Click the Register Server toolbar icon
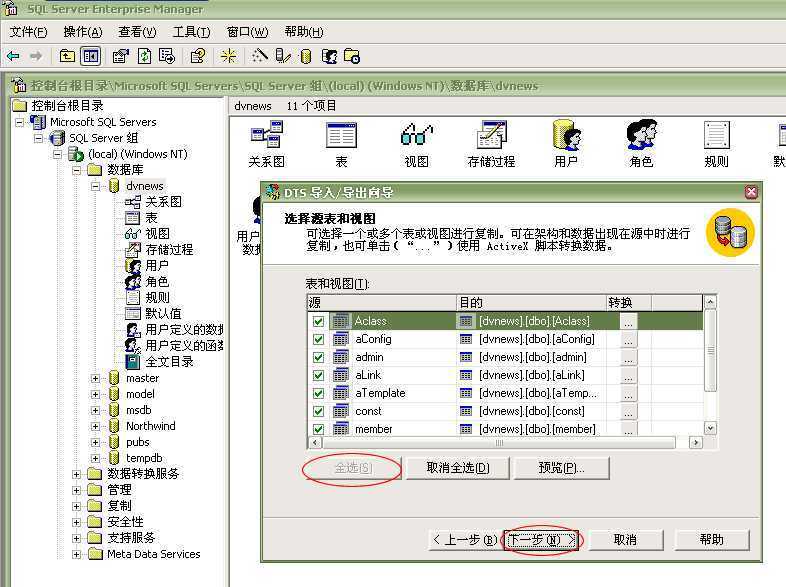Viewport: 786px width, 587px height. (283, 56)
